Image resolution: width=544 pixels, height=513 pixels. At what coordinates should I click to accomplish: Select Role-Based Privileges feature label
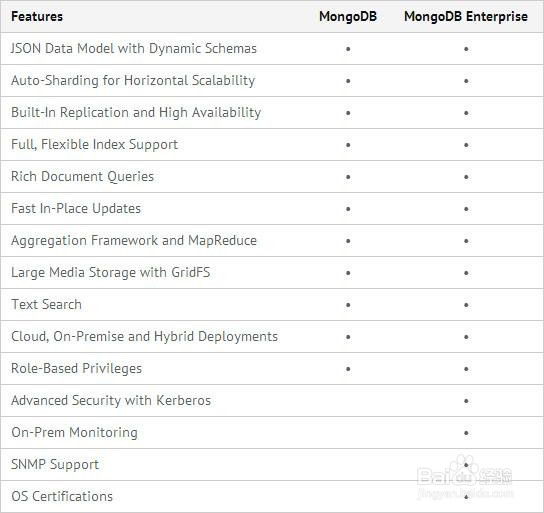coord(76,368)
